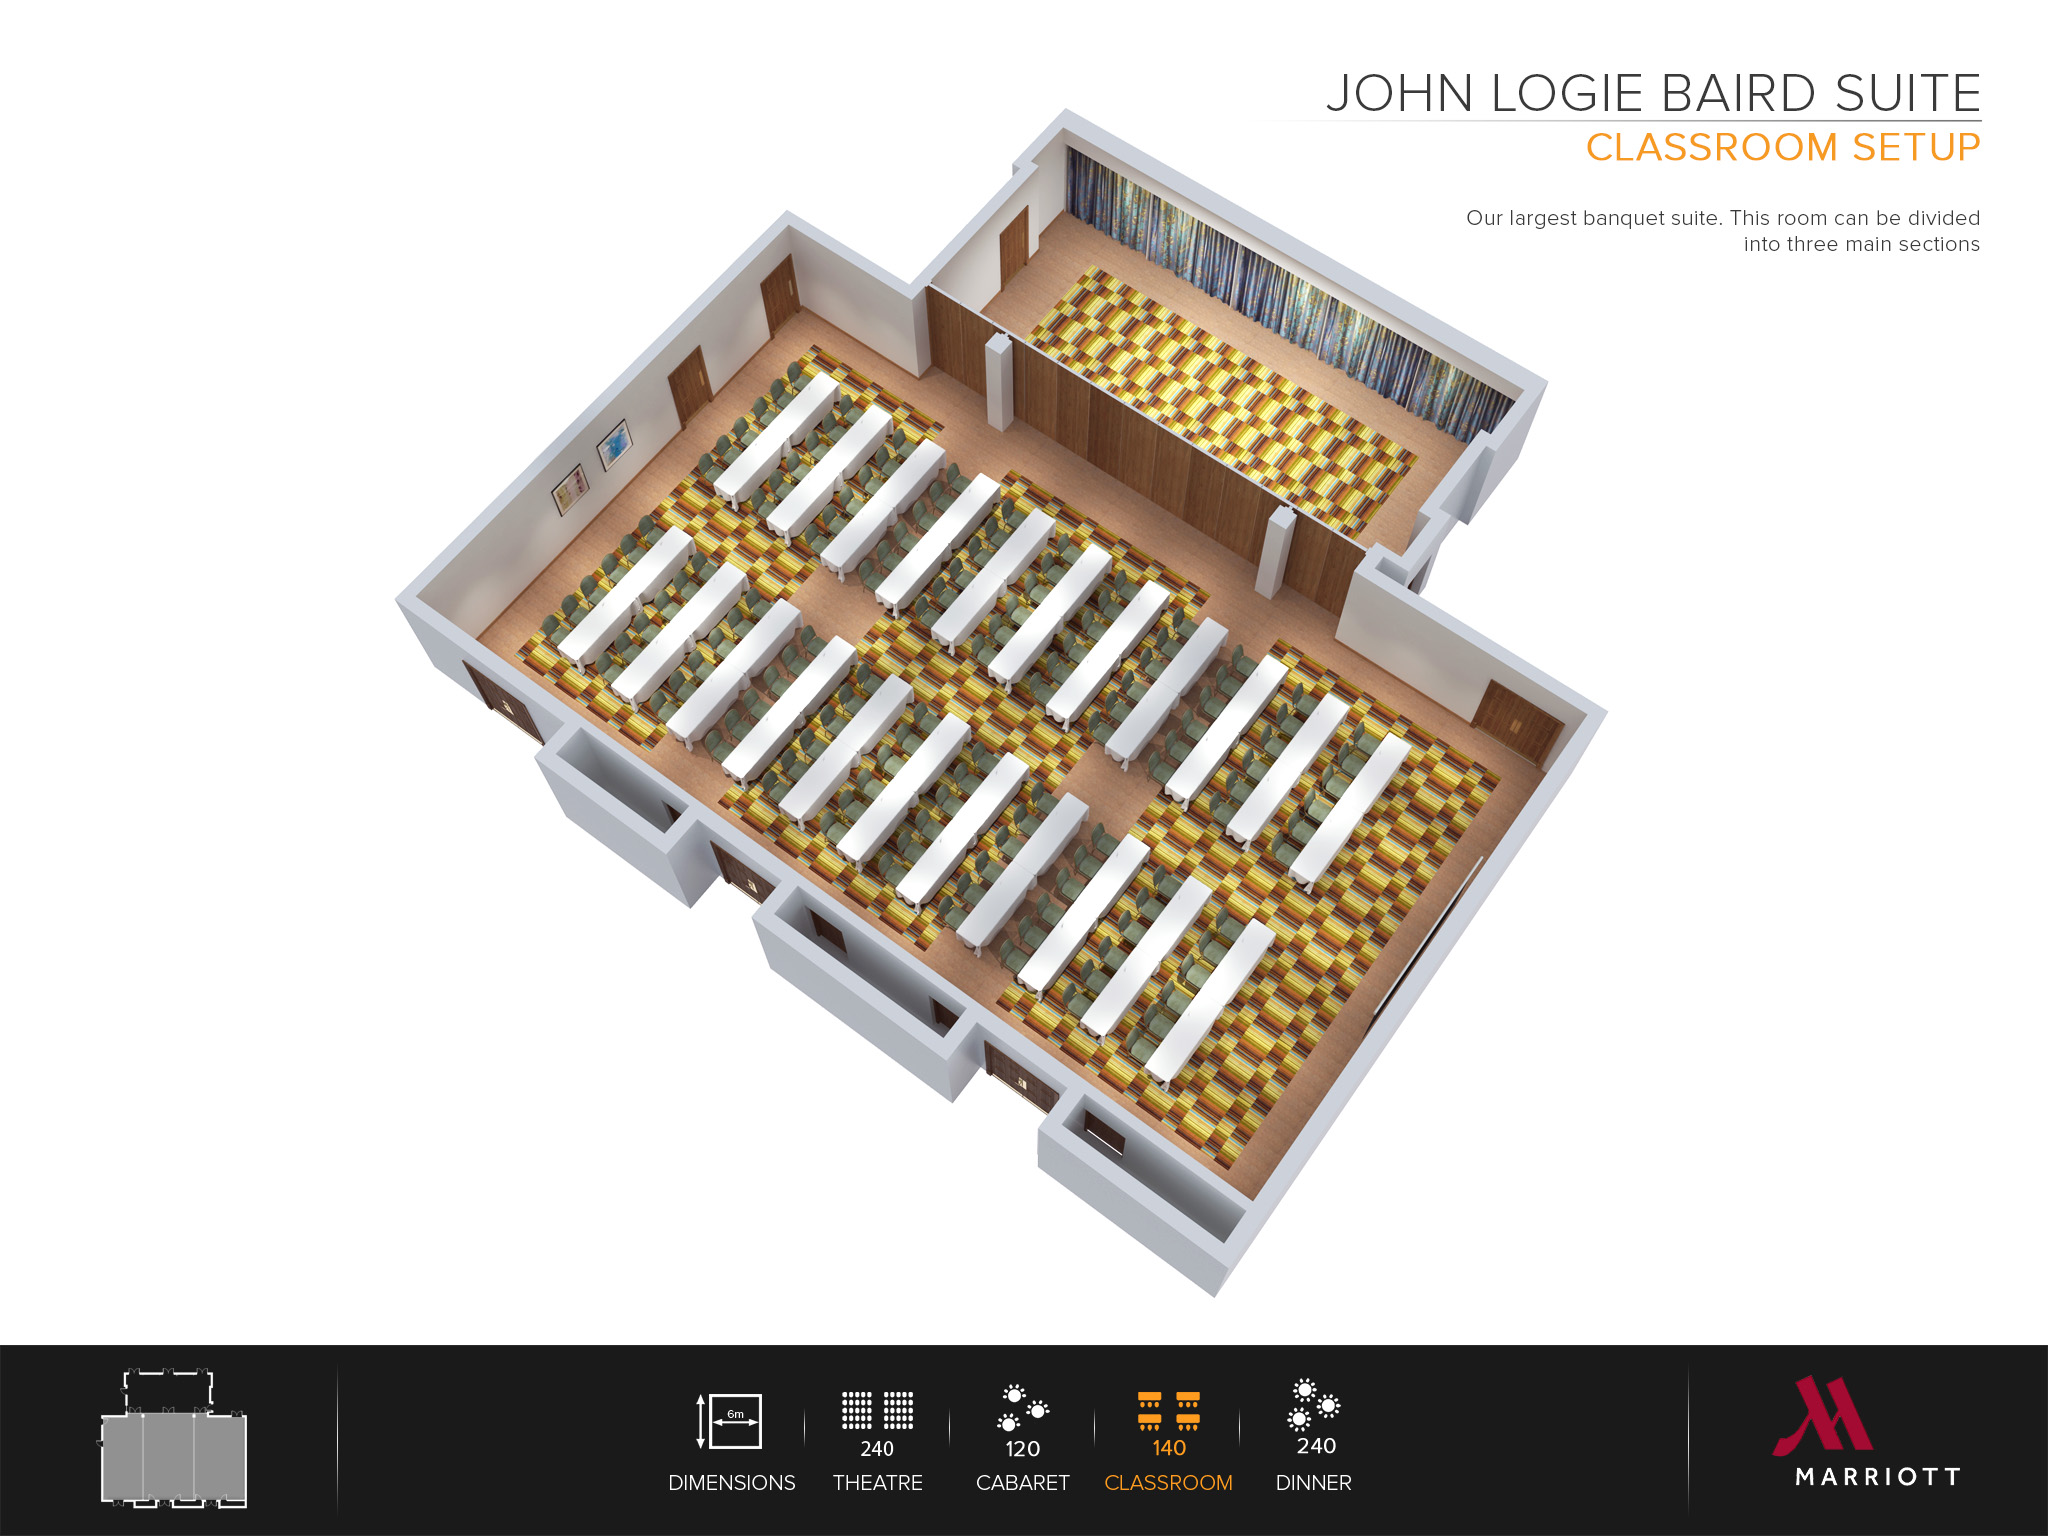The height and width of the screenshot is (1536, 2048).
Task: Expand the 120 Cabaret capacity details
Action: click(1022, 1448)
